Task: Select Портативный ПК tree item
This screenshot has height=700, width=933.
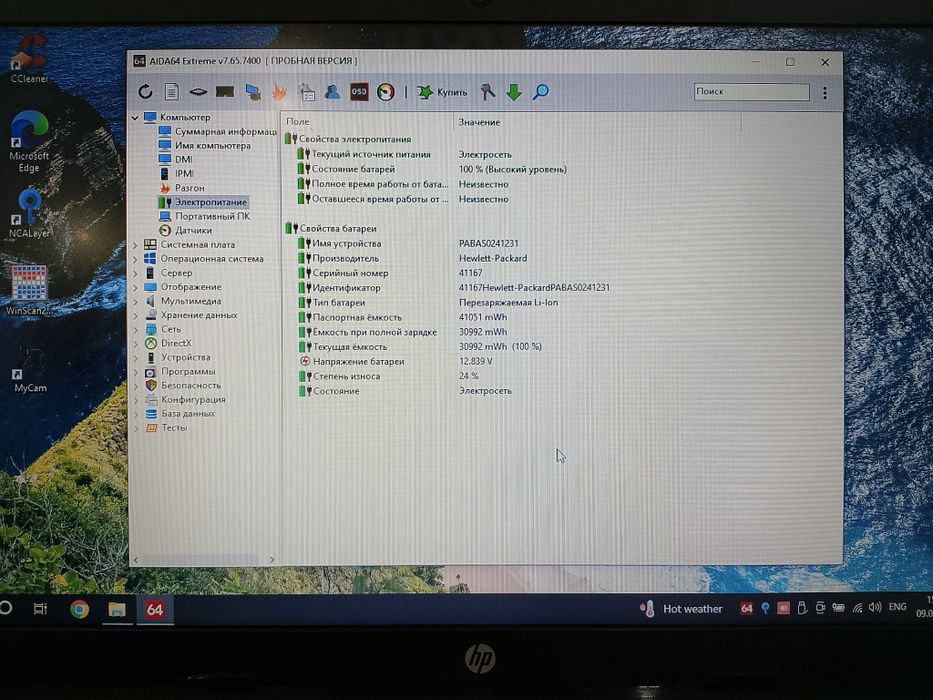Action: (x=205, y=216)
